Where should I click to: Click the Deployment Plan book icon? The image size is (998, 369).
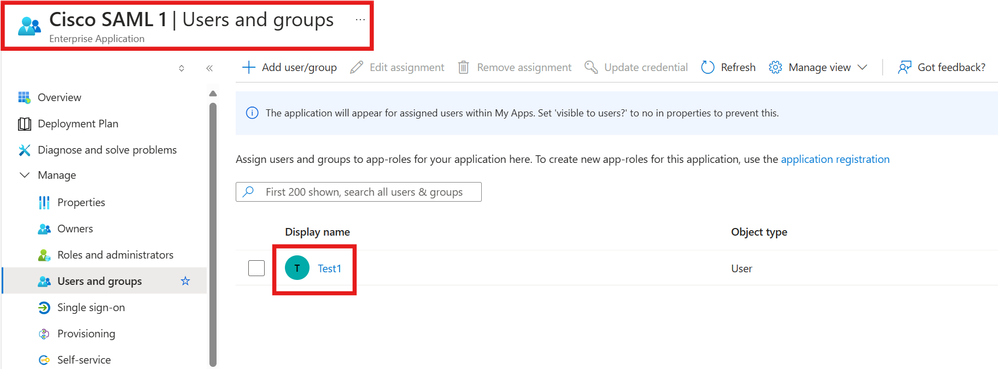click(x=24, y=123)
